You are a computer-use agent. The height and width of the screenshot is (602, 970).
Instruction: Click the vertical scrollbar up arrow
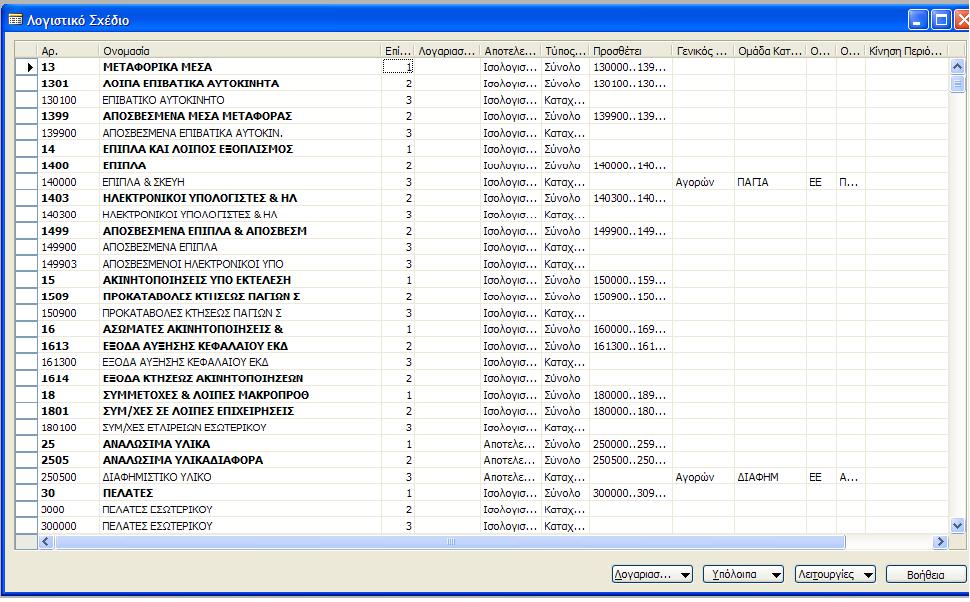[957, 66]
